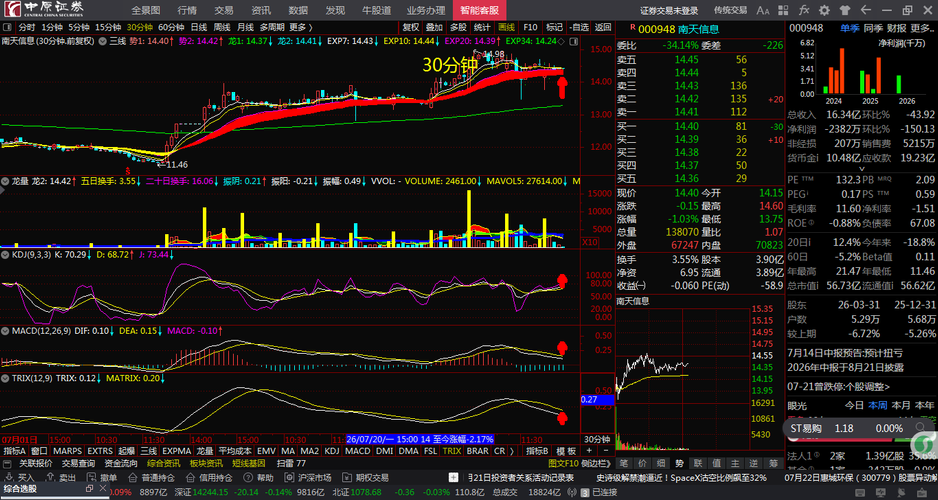Open 期权交易 options trading
938x500 pixels.
click(366, 478)
